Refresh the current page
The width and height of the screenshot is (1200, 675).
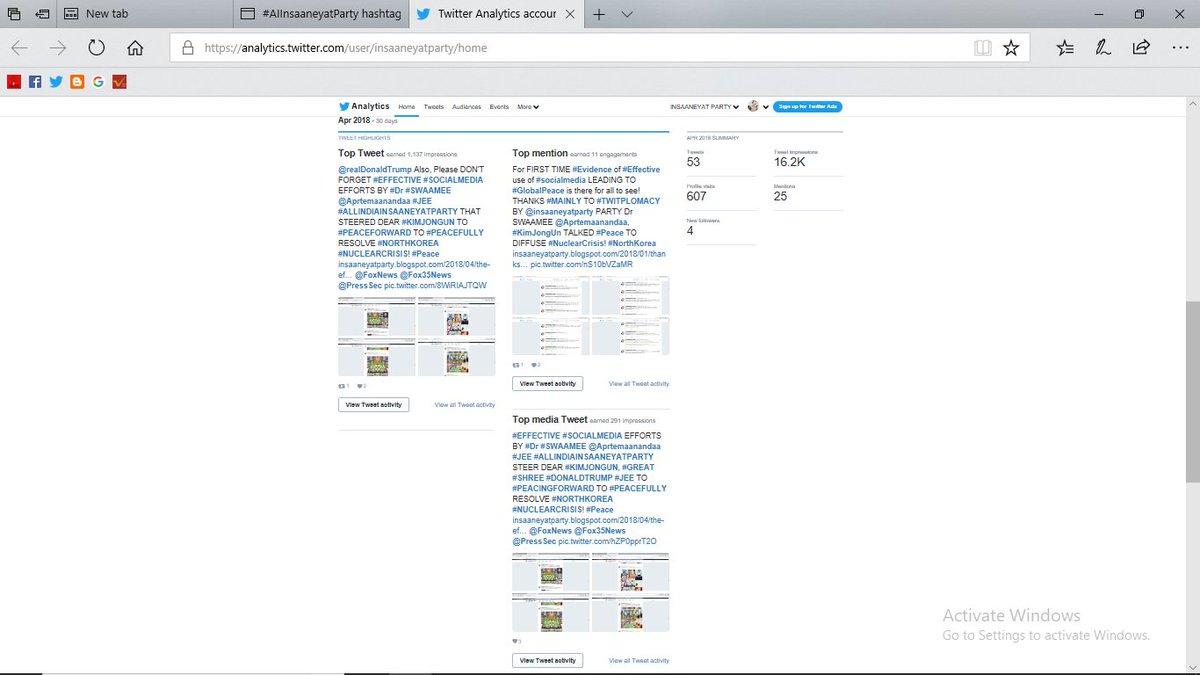click(96, 47)
